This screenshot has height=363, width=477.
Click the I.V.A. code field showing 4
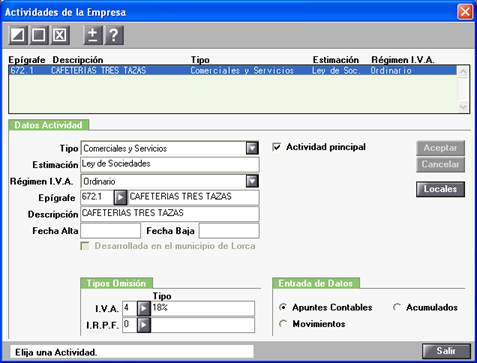point(130,308)
